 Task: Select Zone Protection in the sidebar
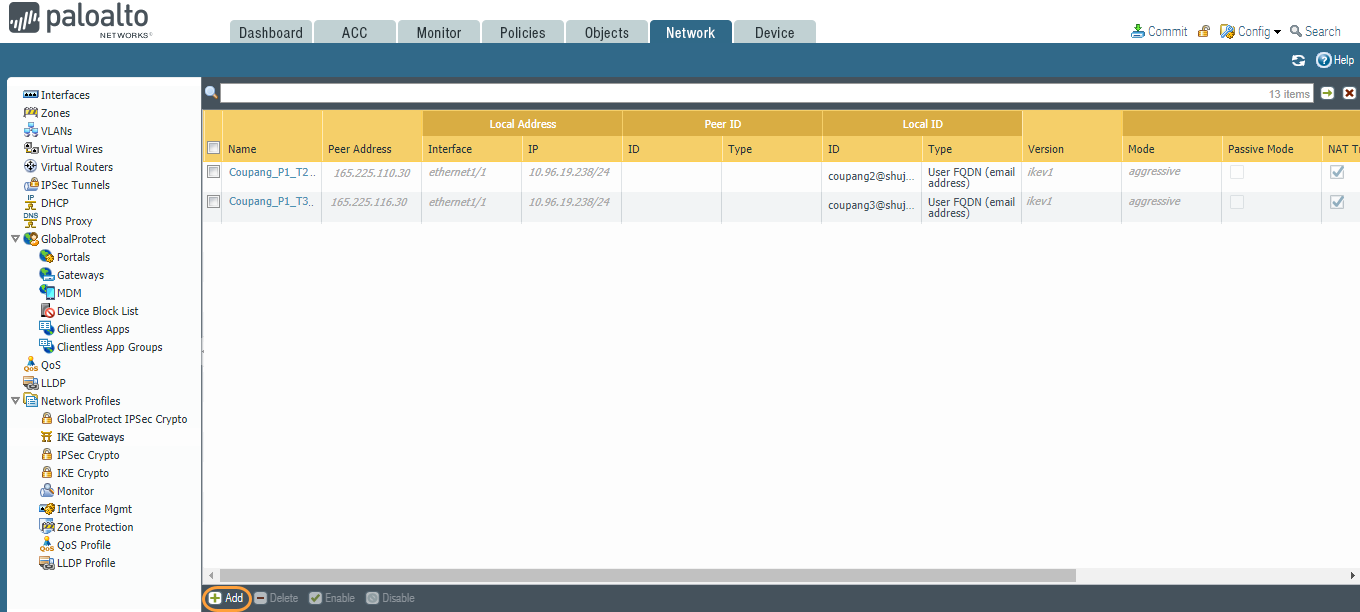pos(92,526)
